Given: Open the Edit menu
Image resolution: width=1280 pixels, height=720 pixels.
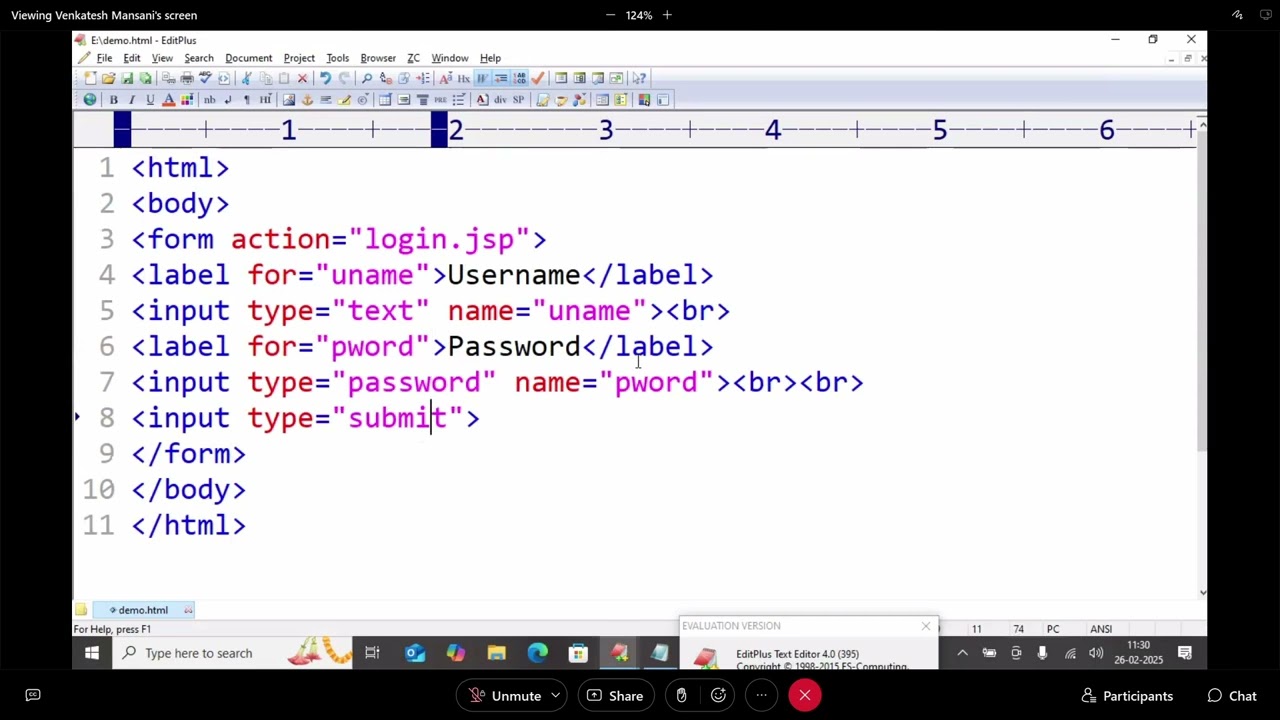Looking at the screenshot, I should coord(132,58).
